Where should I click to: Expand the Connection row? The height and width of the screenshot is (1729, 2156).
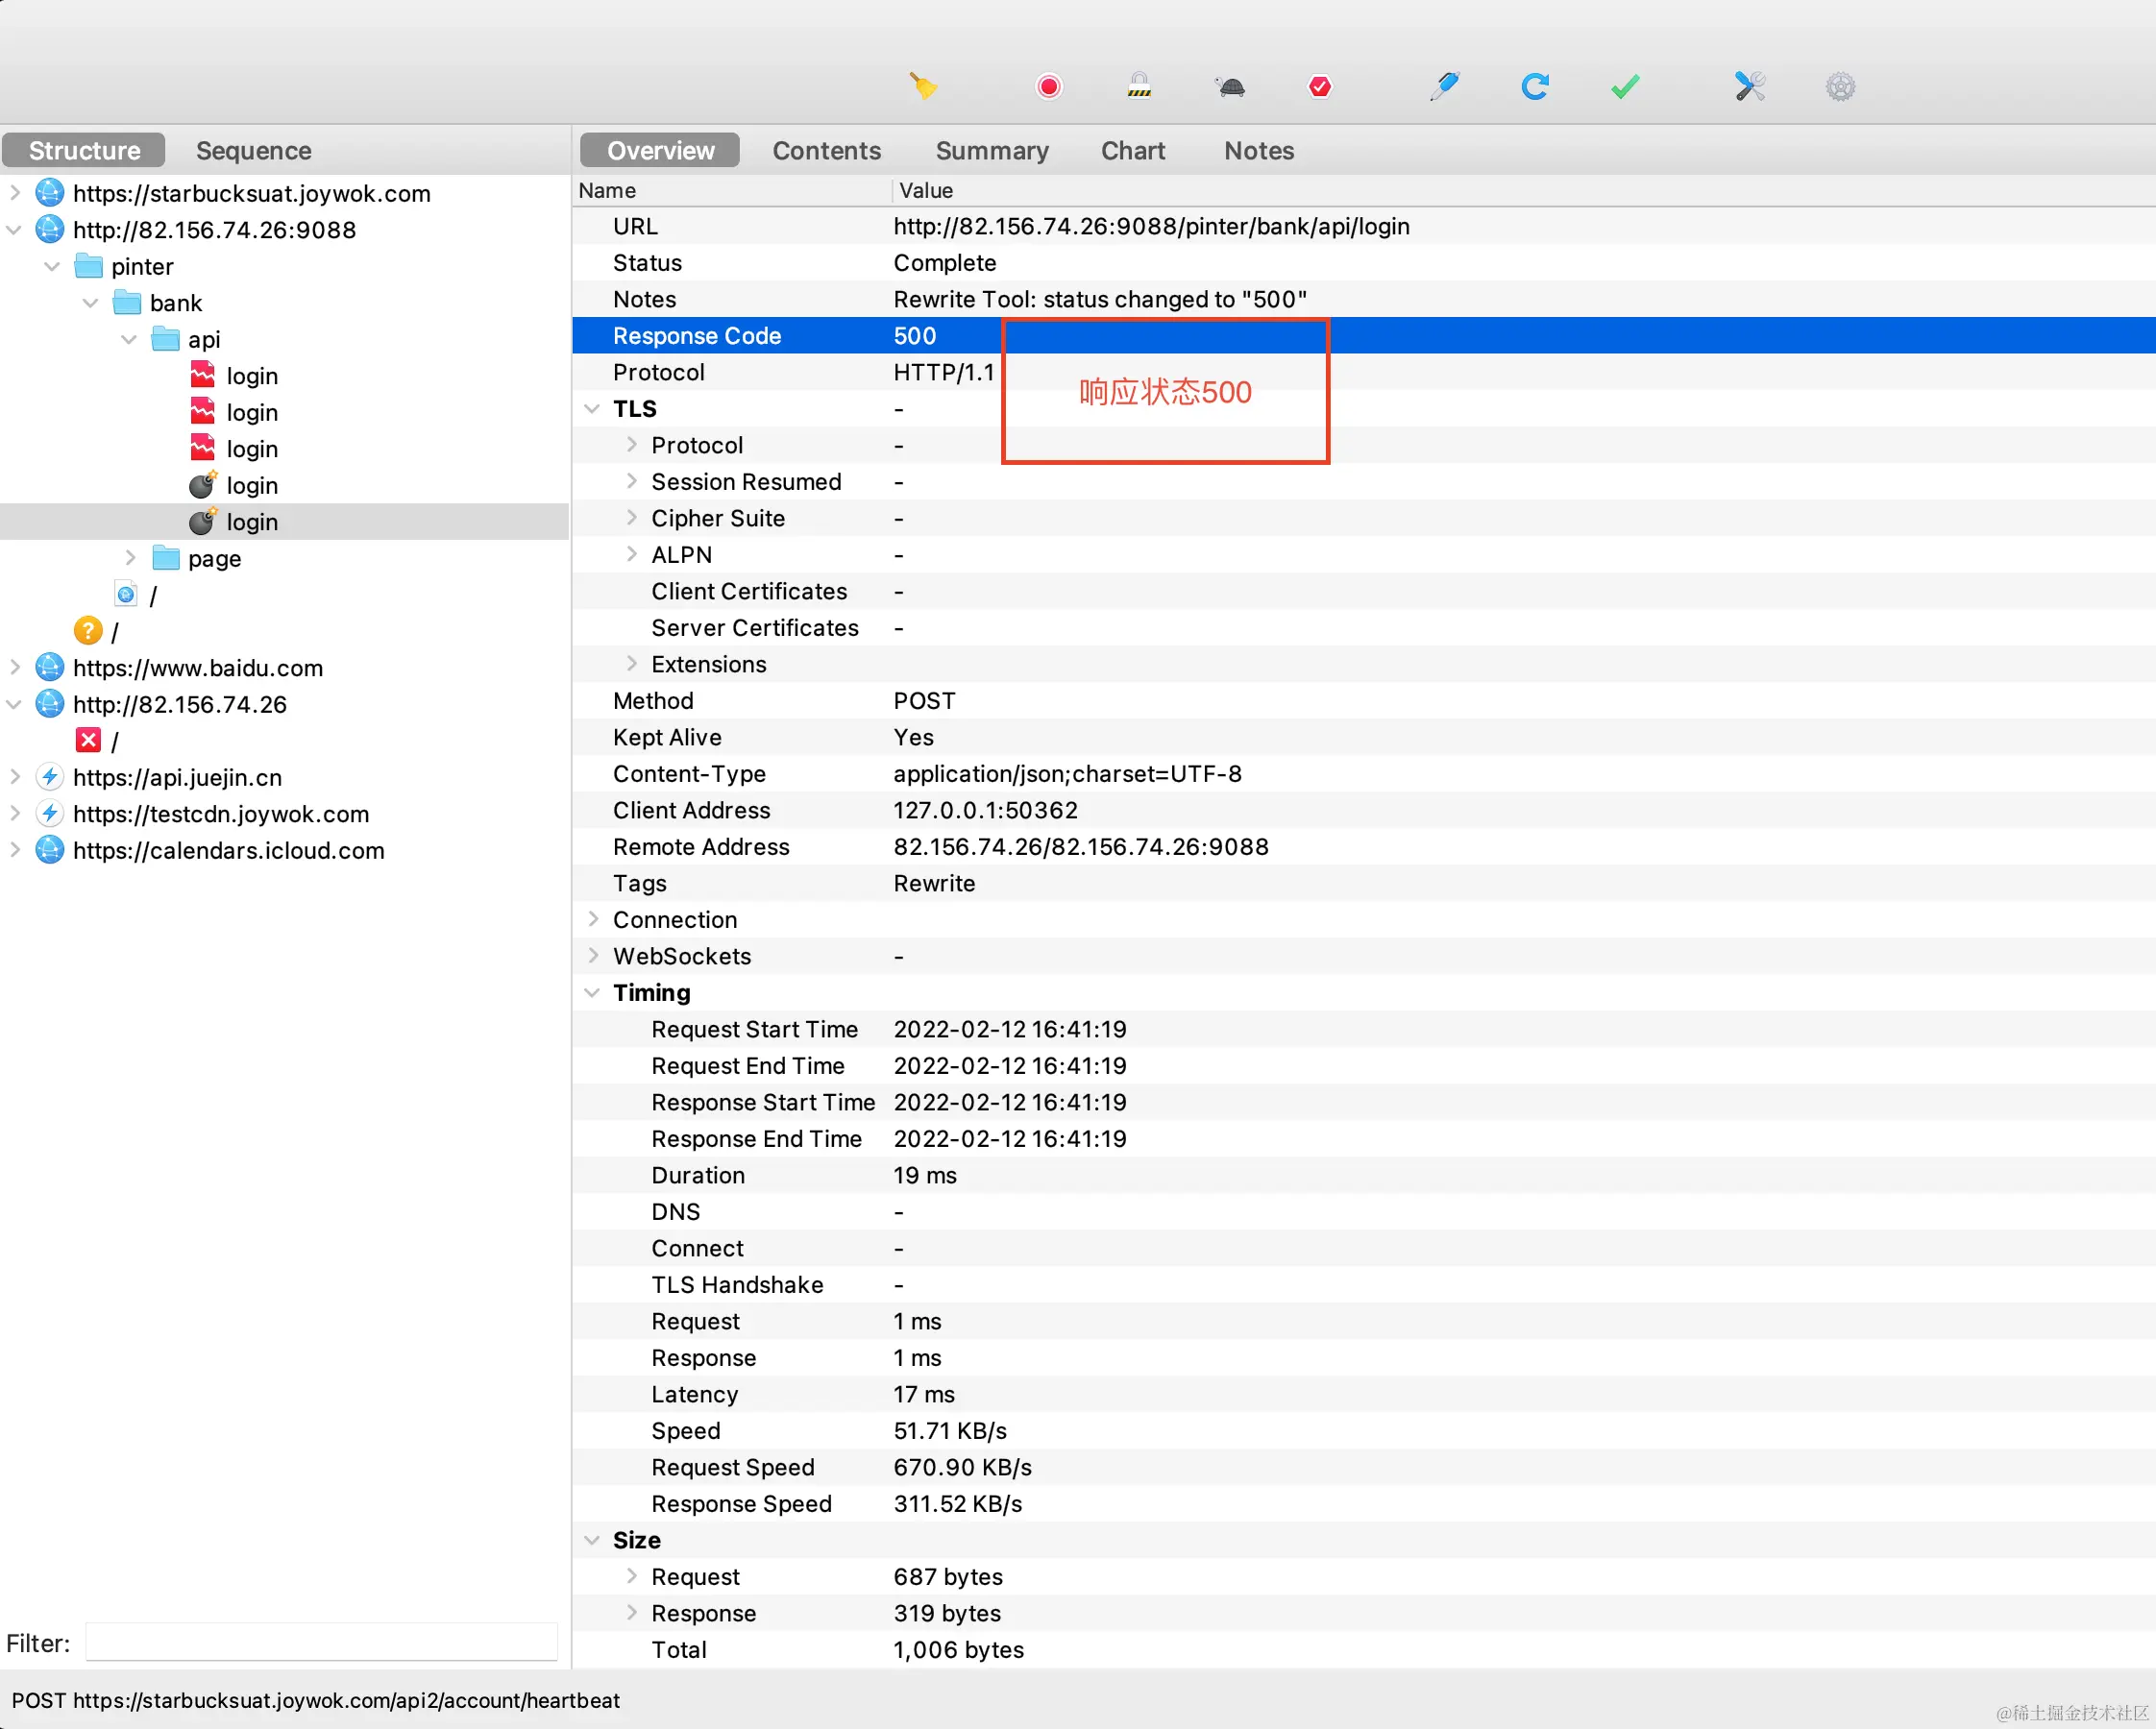pos(592,919)
